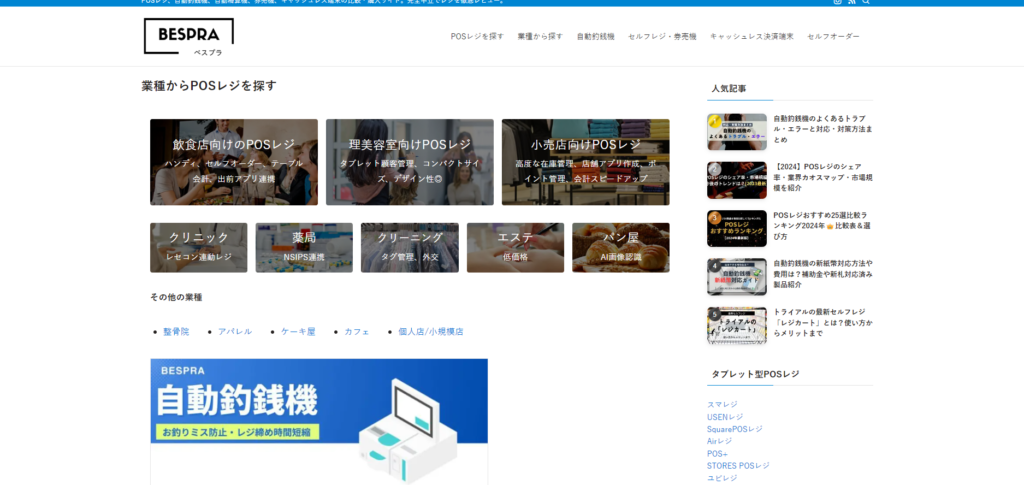Open the キャッシュレス決済端末 menu item
Viewport: 1024px width, 485px height.
click(x=752, y=37)
